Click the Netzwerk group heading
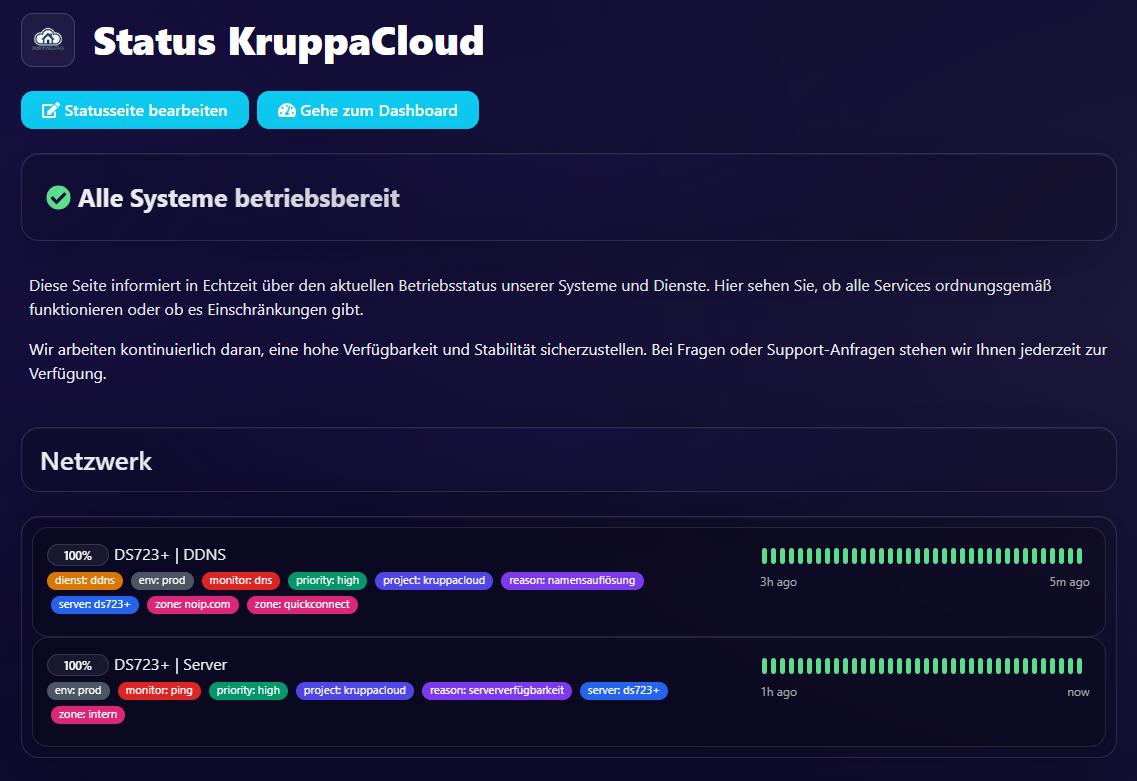The image size is (1137, 781). (x=96, y=461)
